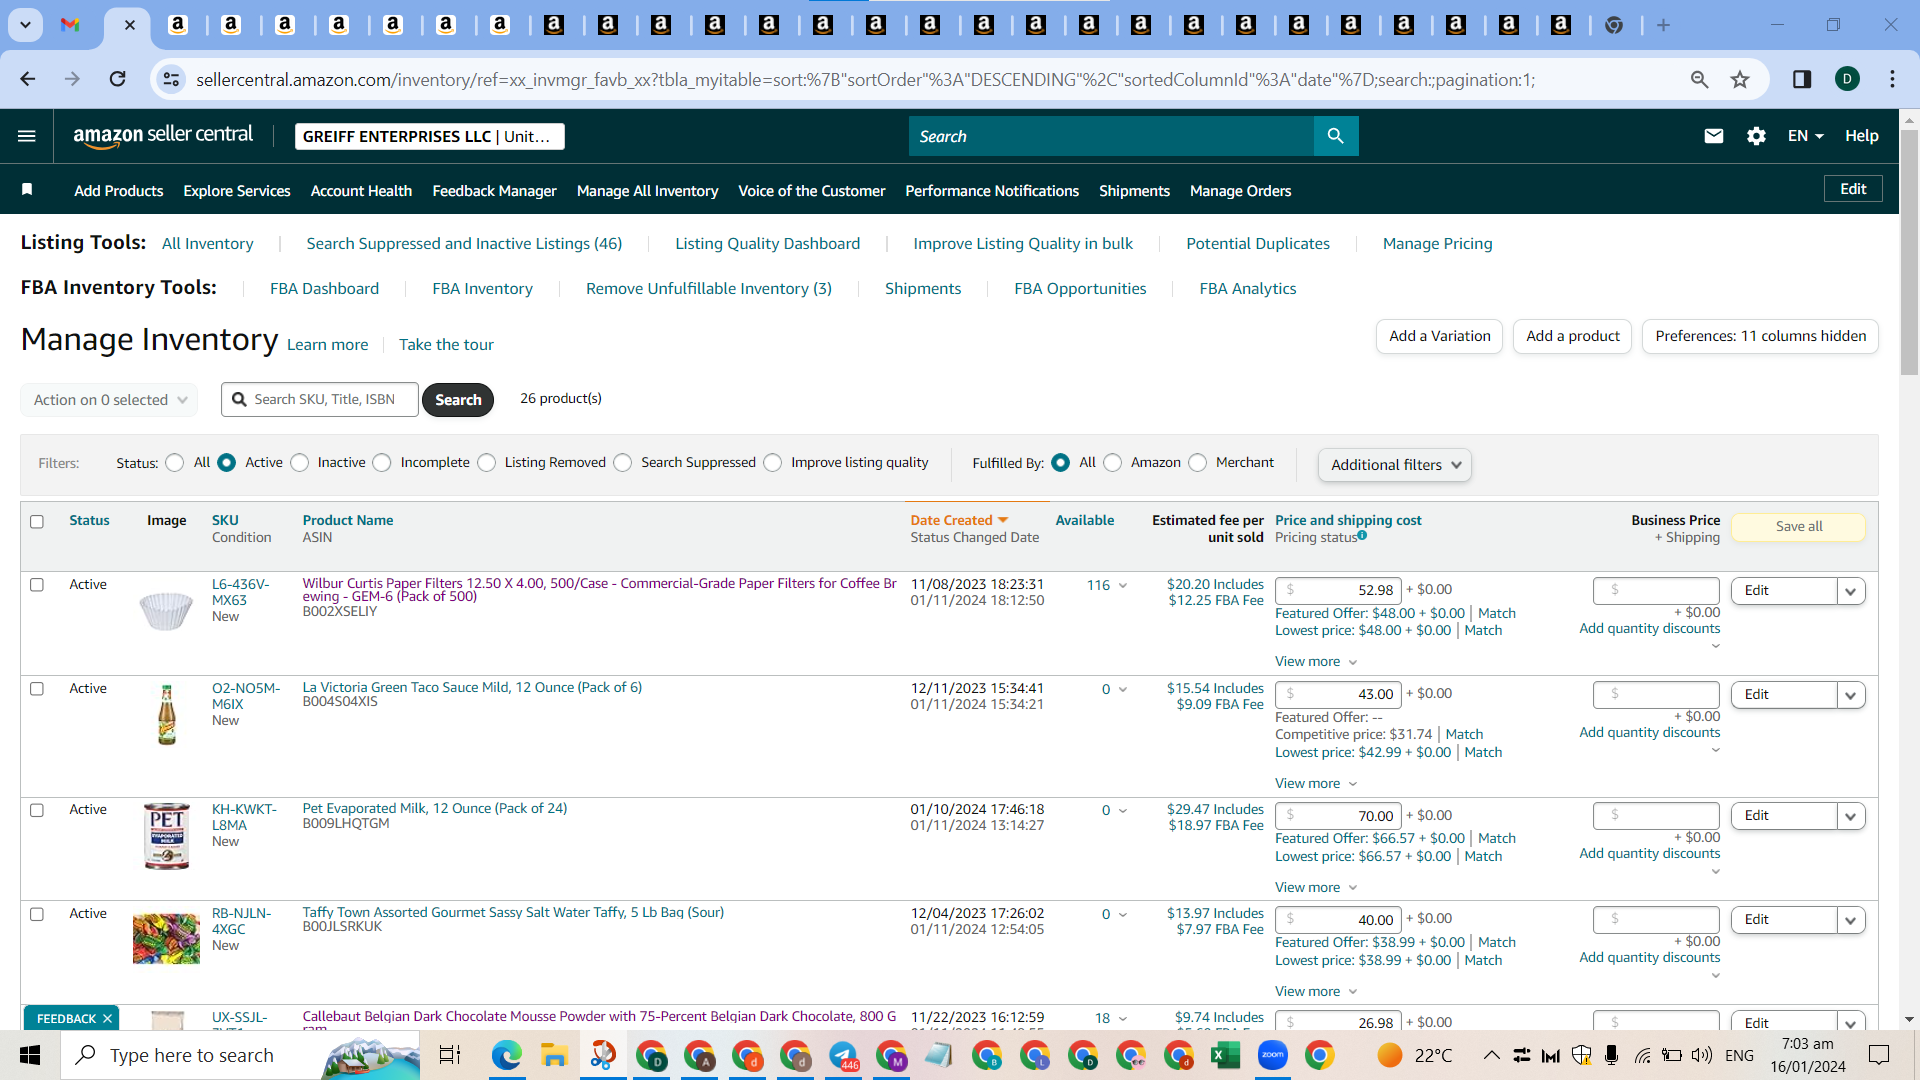Select the Search Suppressed radio button

623,462
